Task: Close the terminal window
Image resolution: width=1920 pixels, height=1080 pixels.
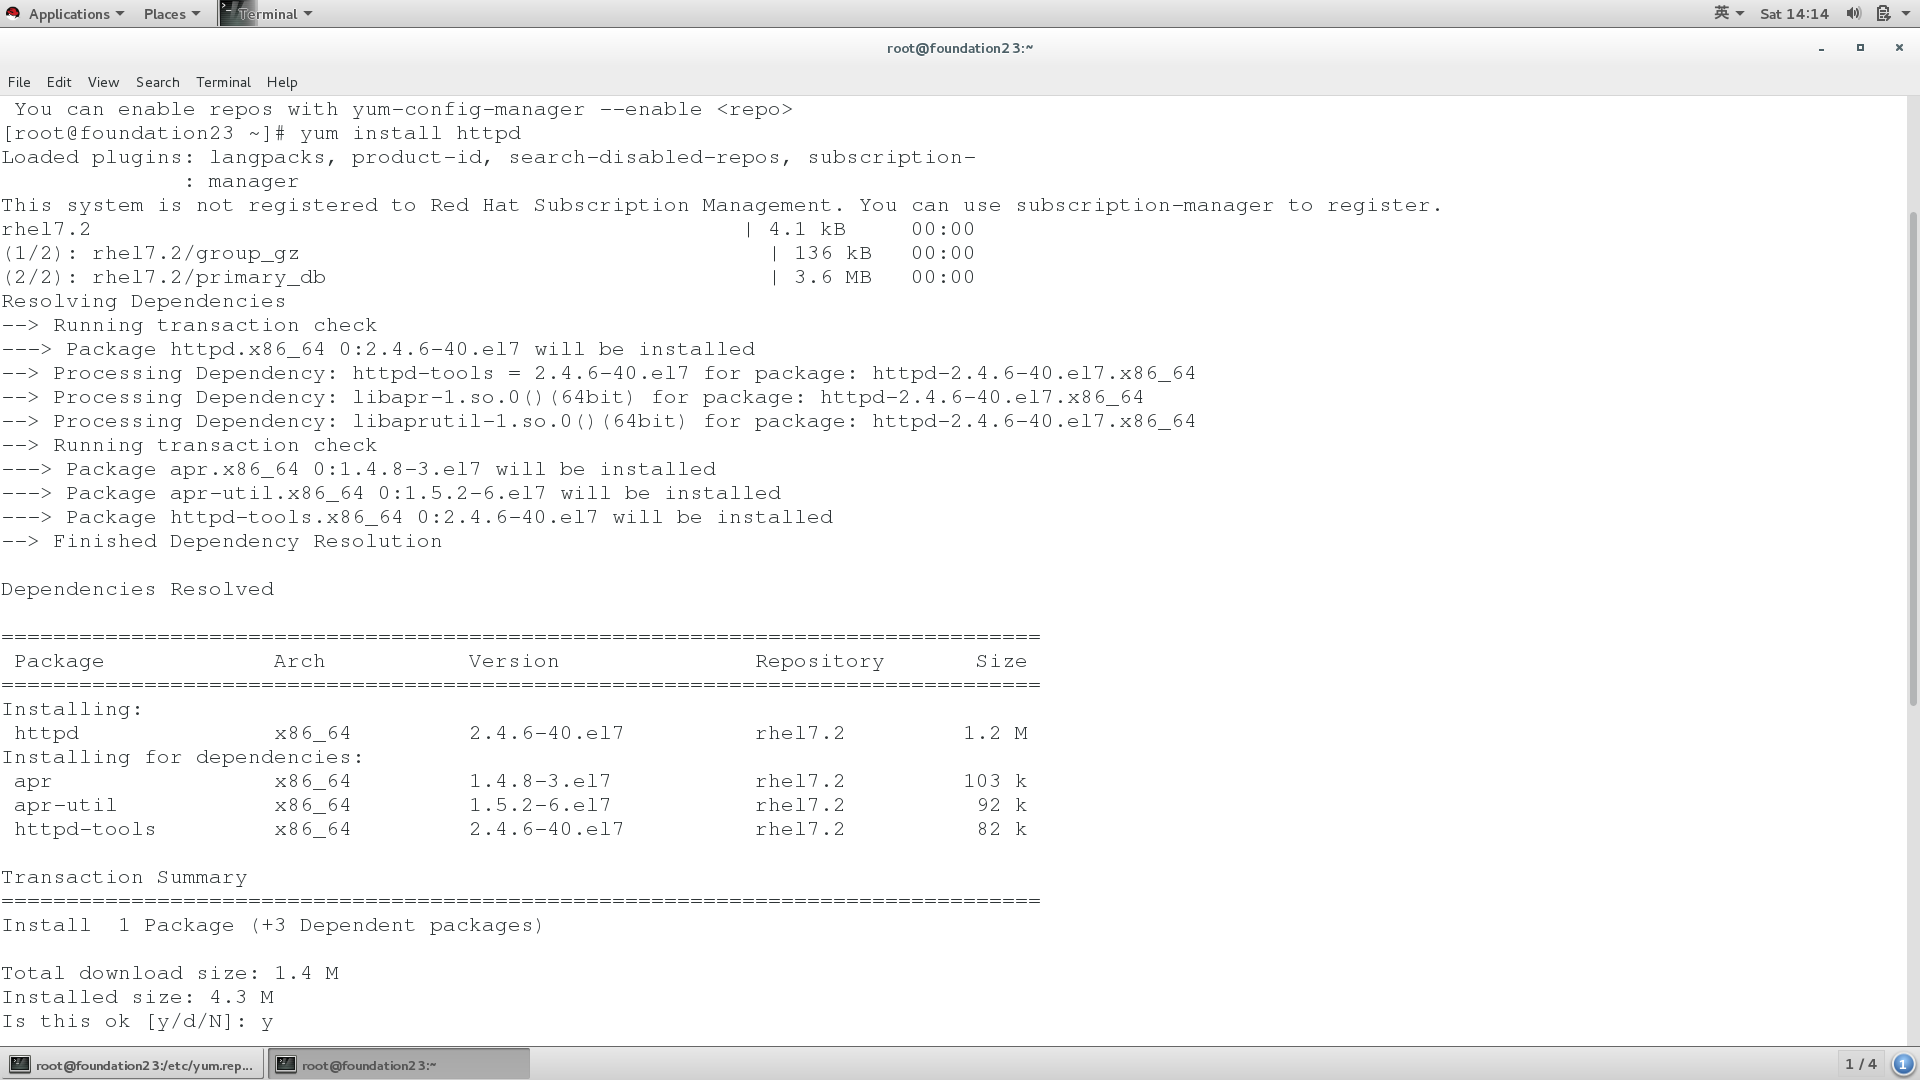Action: pos(1899,48)
